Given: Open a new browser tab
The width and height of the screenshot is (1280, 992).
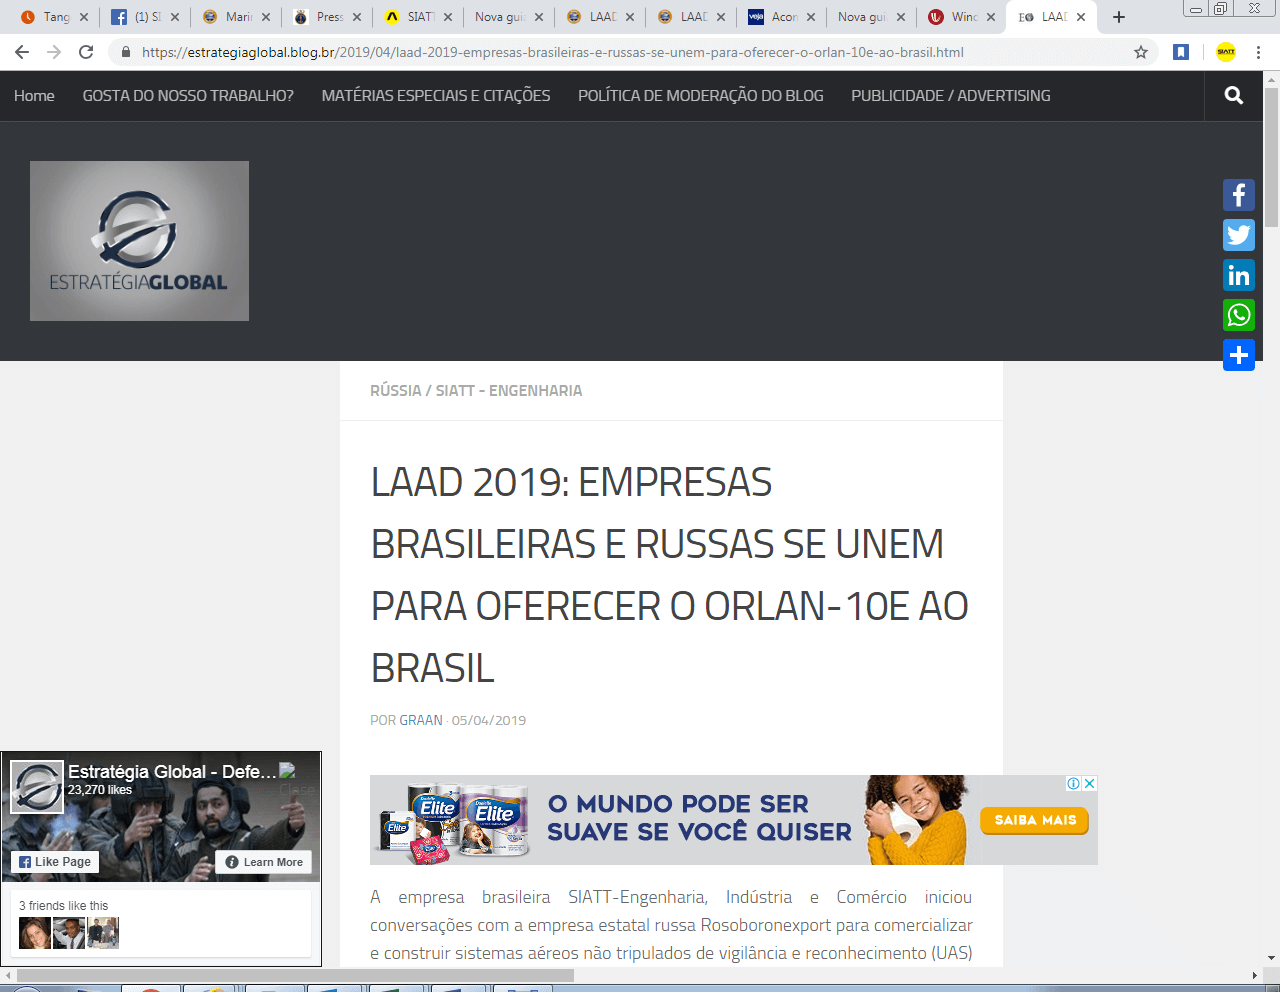Looking at the screenshot, I should (1119, 17).
